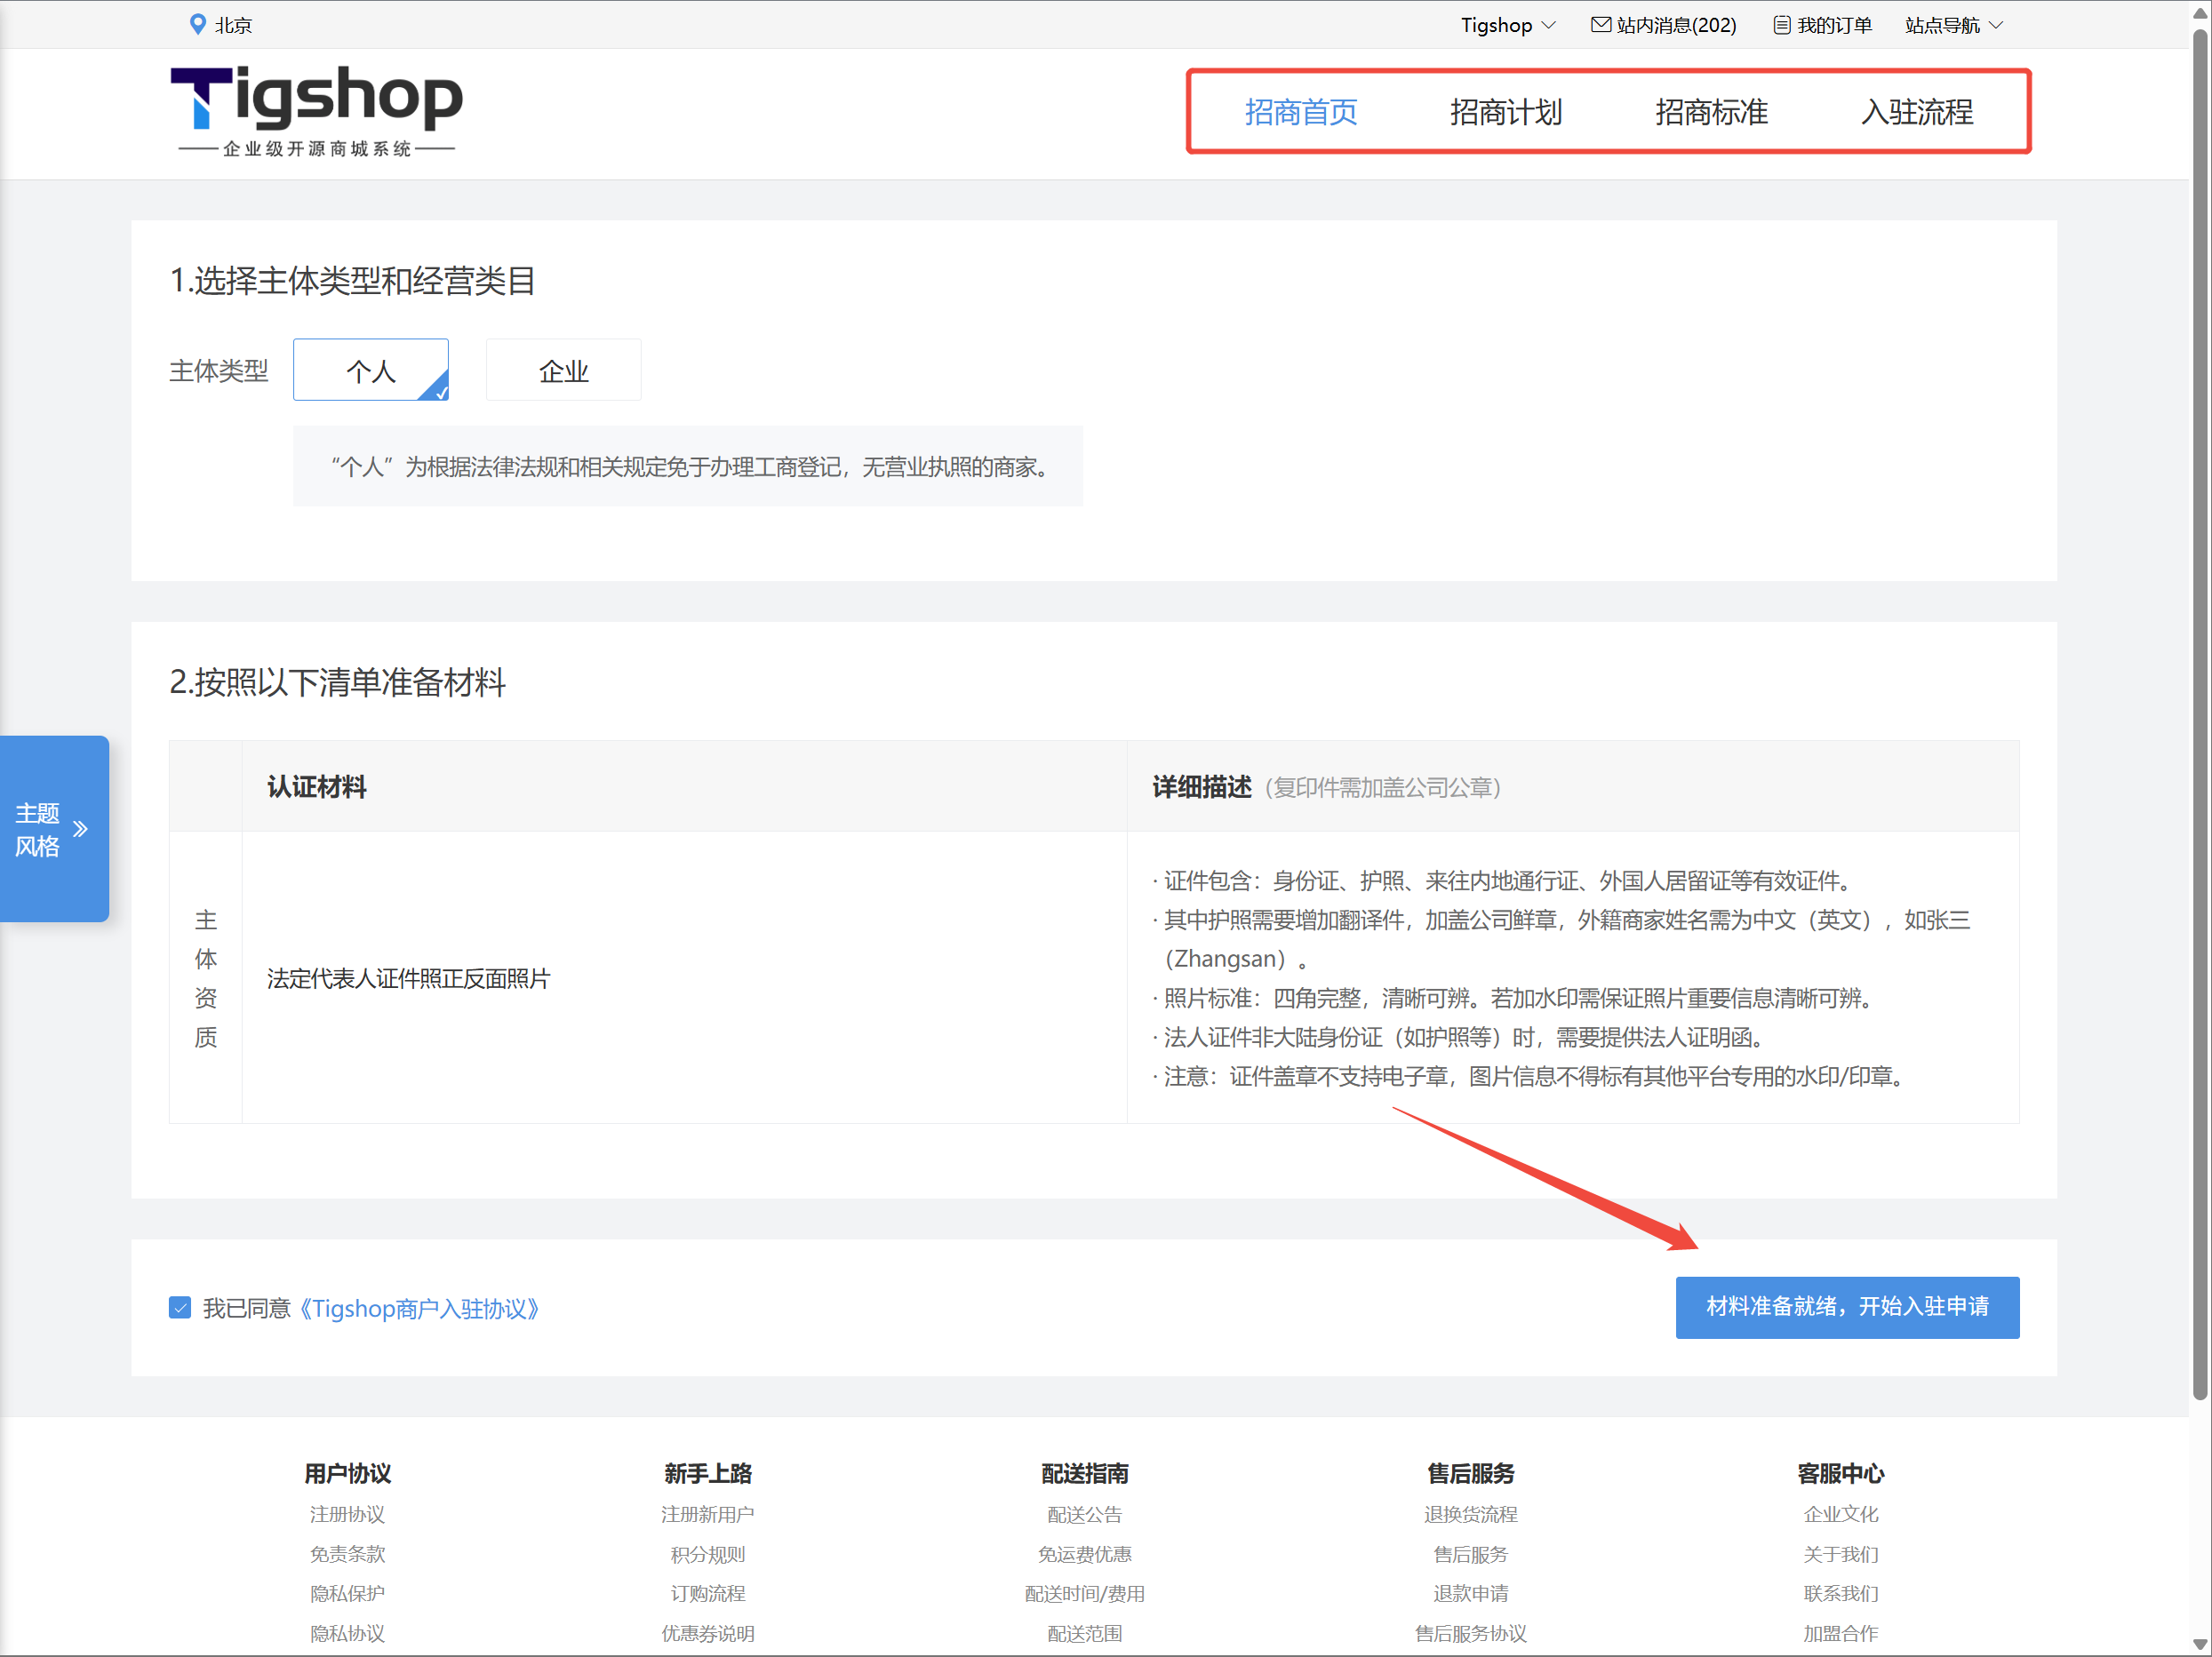Open the 注册协议 footer link

[x=347, y=1514]
